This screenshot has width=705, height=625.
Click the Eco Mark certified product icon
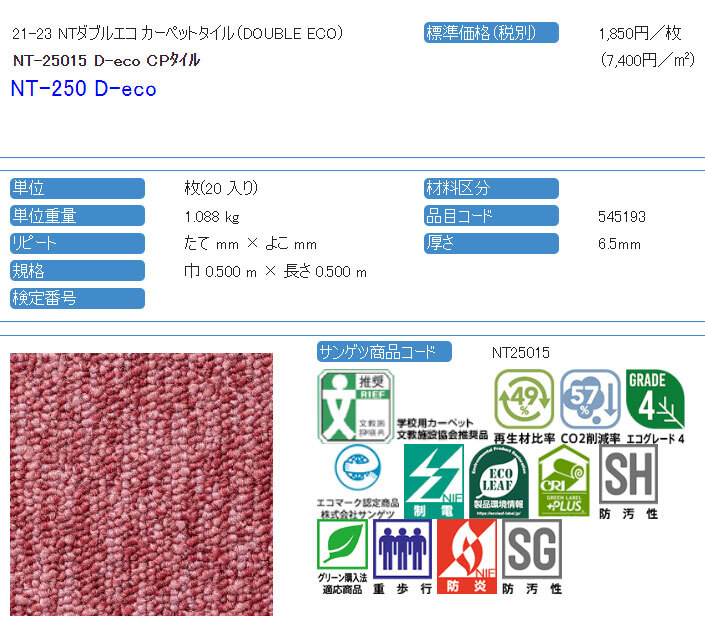tap(358, 468)
